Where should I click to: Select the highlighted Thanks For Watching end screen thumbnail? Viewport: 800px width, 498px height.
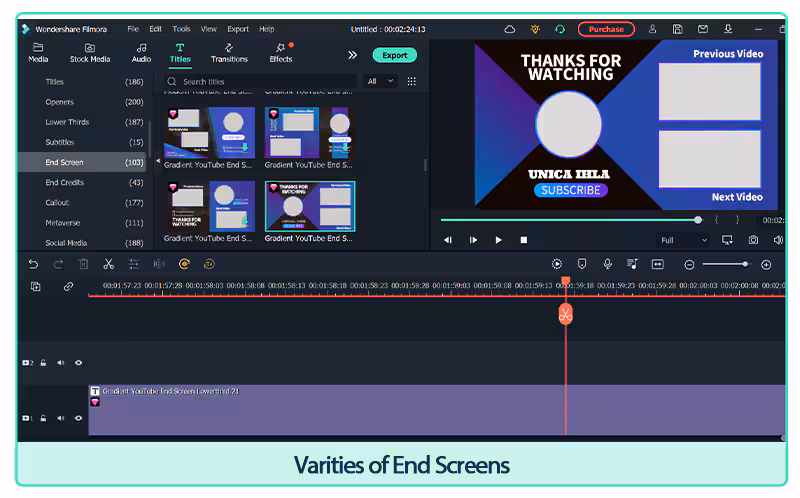click(310, 206)
